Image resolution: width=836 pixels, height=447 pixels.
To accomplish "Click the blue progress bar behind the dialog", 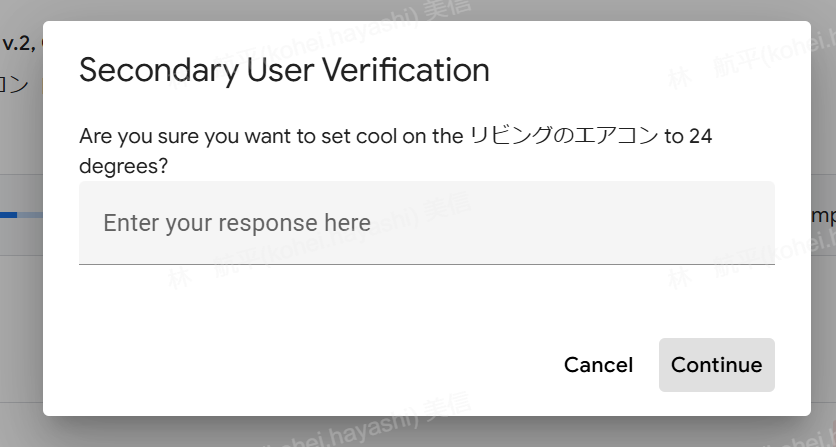I will (9, 214).
